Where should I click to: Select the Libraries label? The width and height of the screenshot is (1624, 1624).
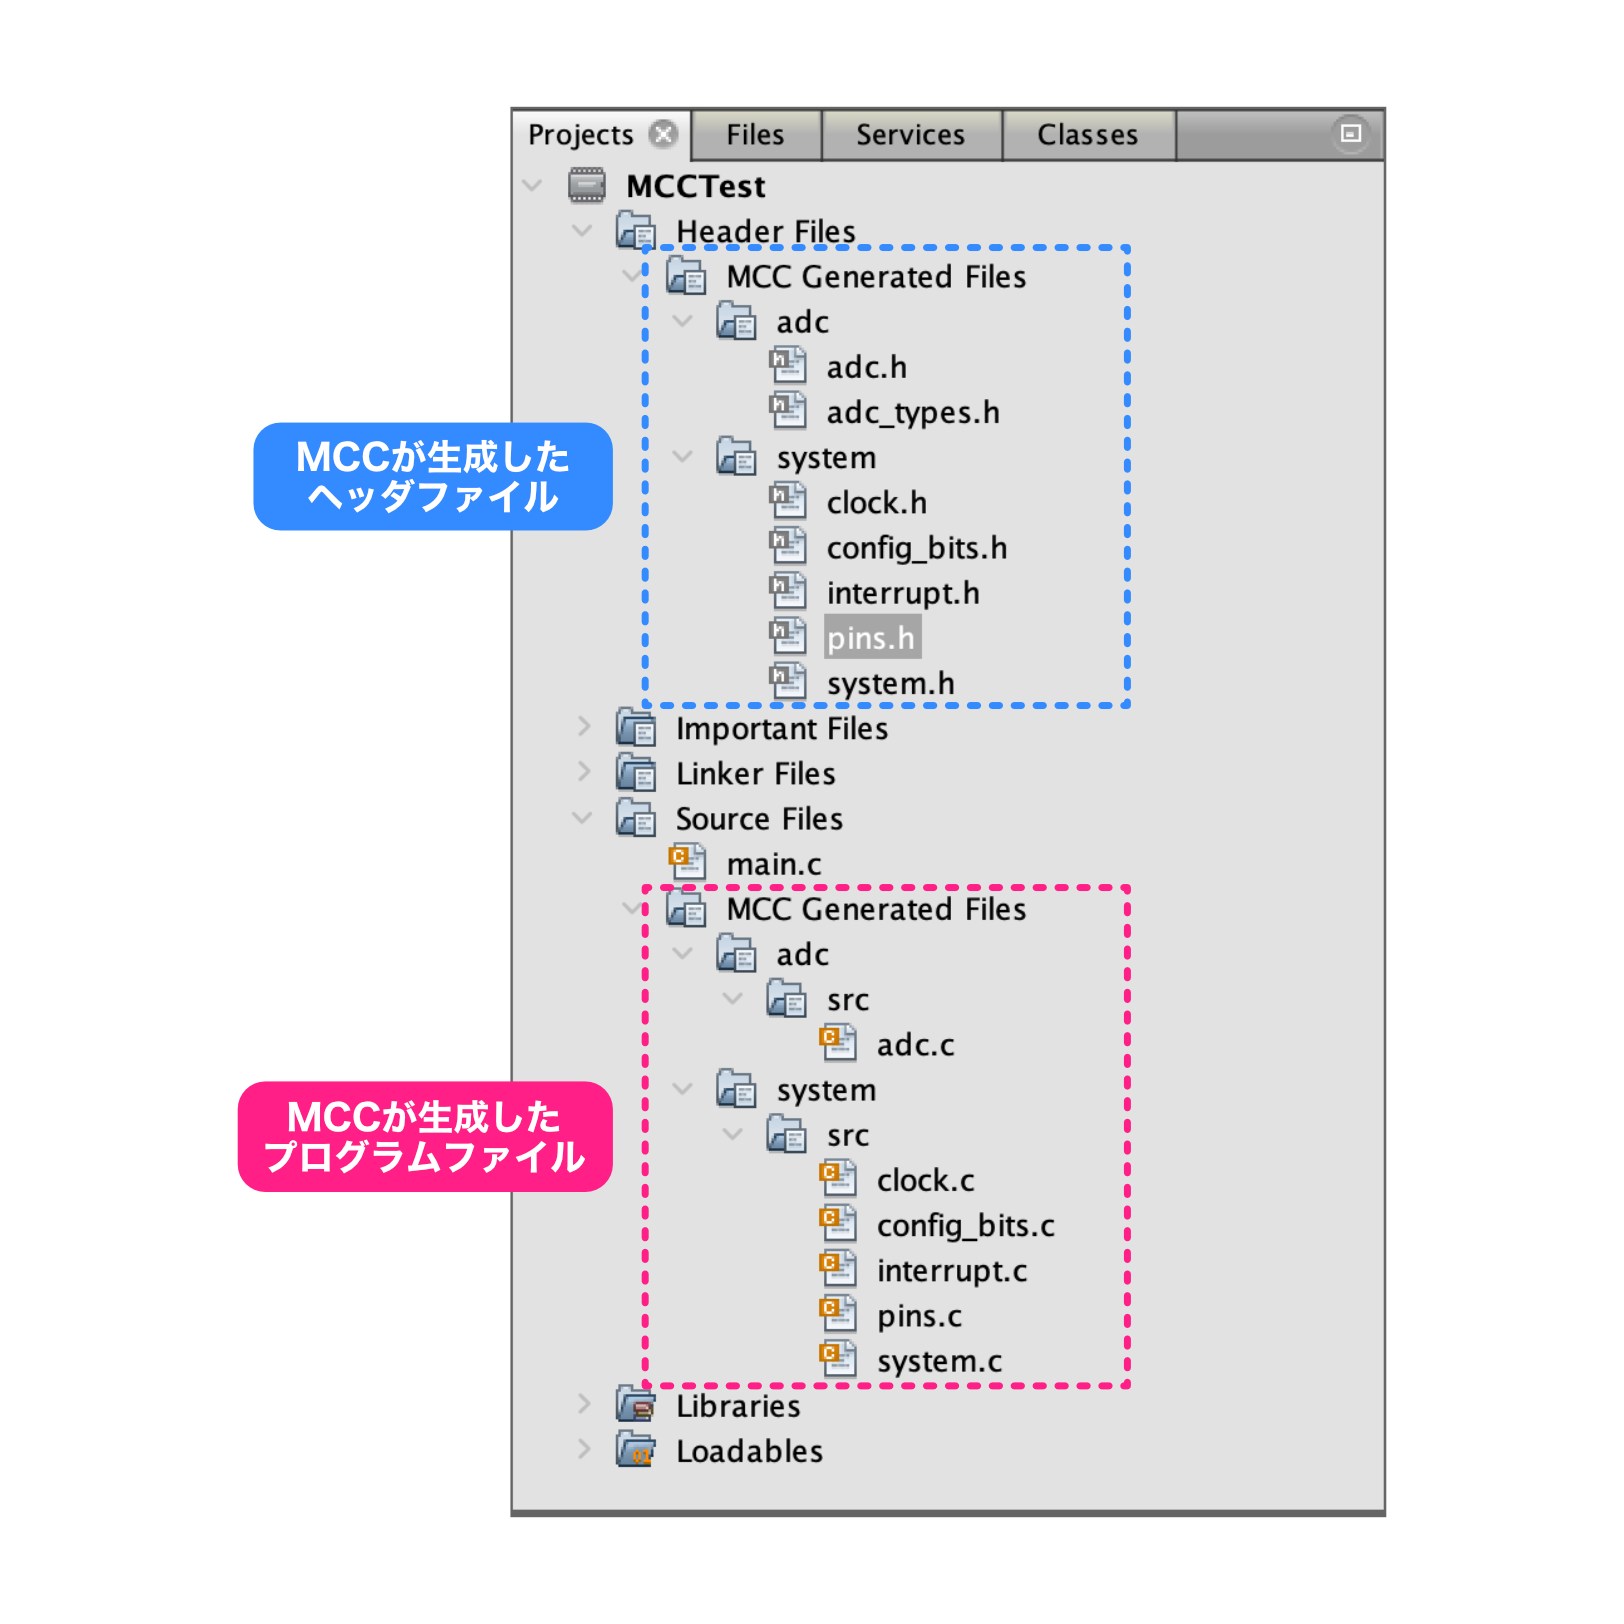click(x=738, y=1406)
